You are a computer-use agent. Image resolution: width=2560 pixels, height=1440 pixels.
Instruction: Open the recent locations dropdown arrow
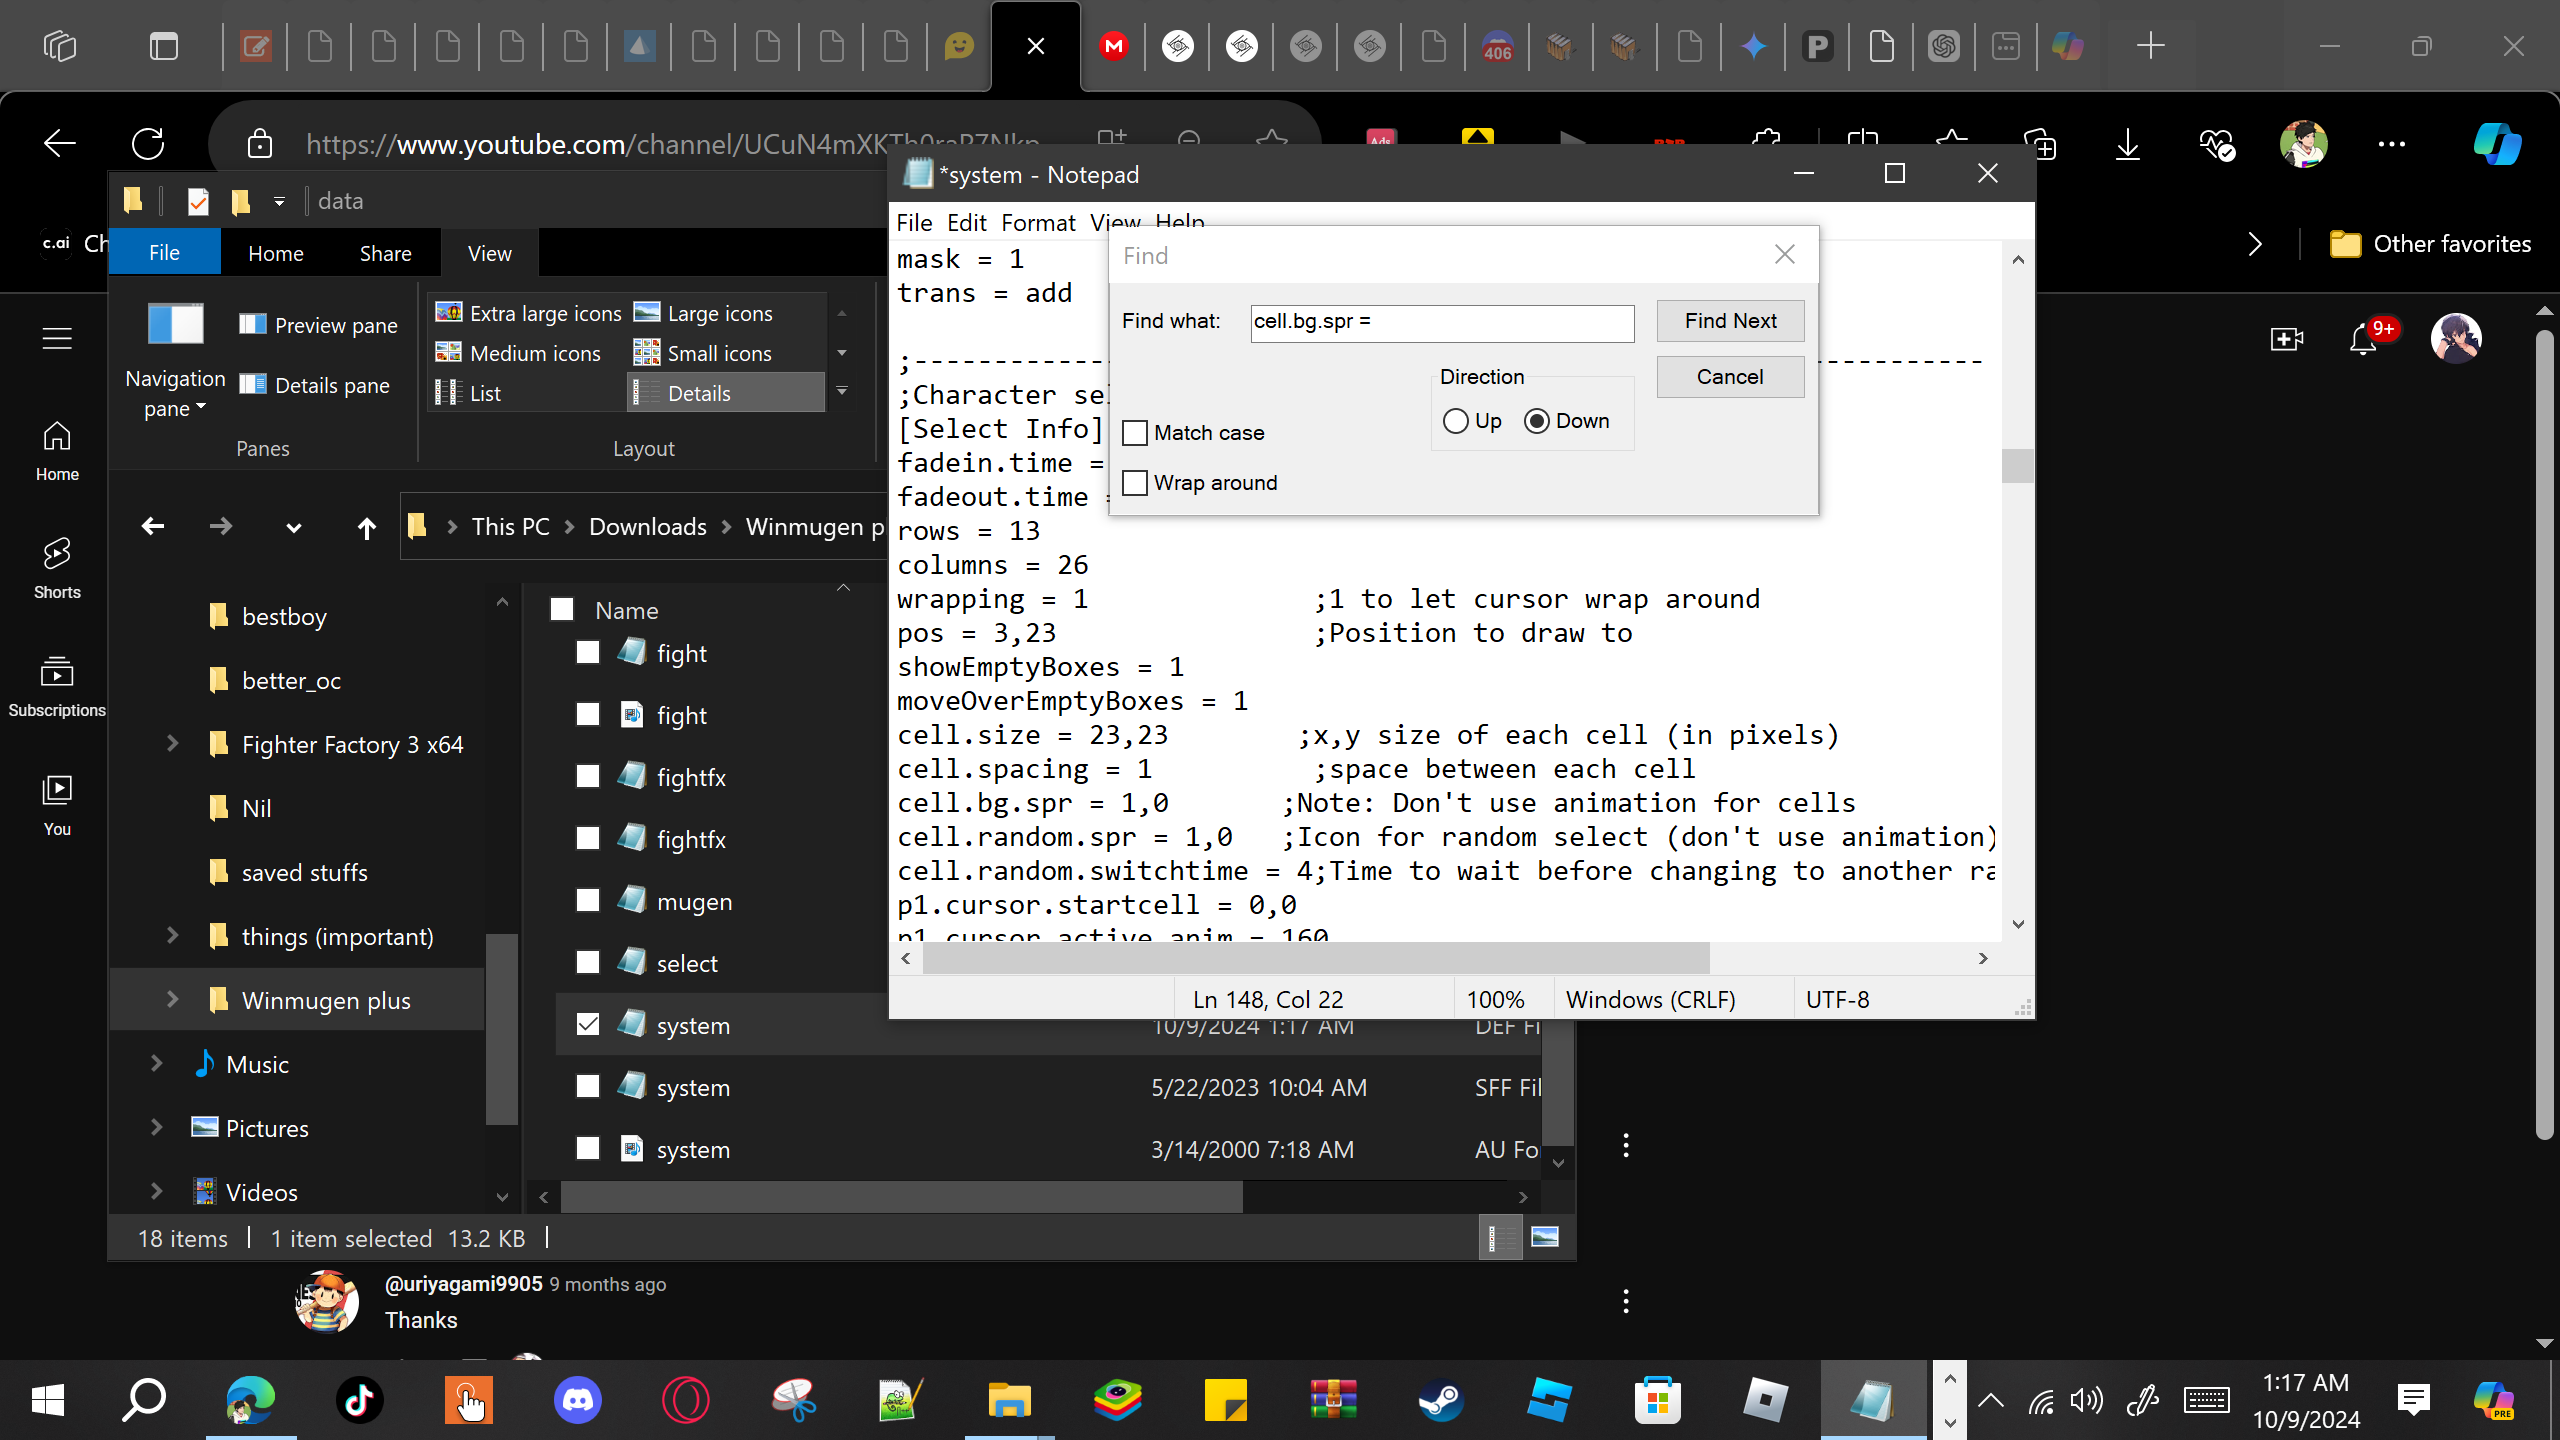point(293,527)
